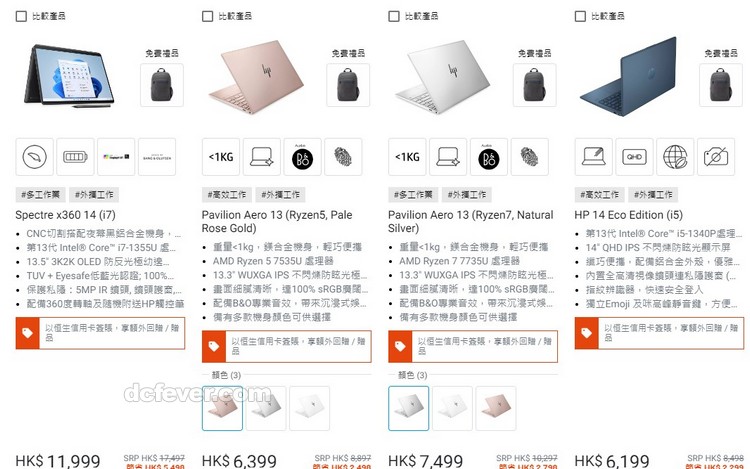Click the #高效工作 tag on HP 14 Eco Edition
Screen dimensions: 750x469
(600, 195)
